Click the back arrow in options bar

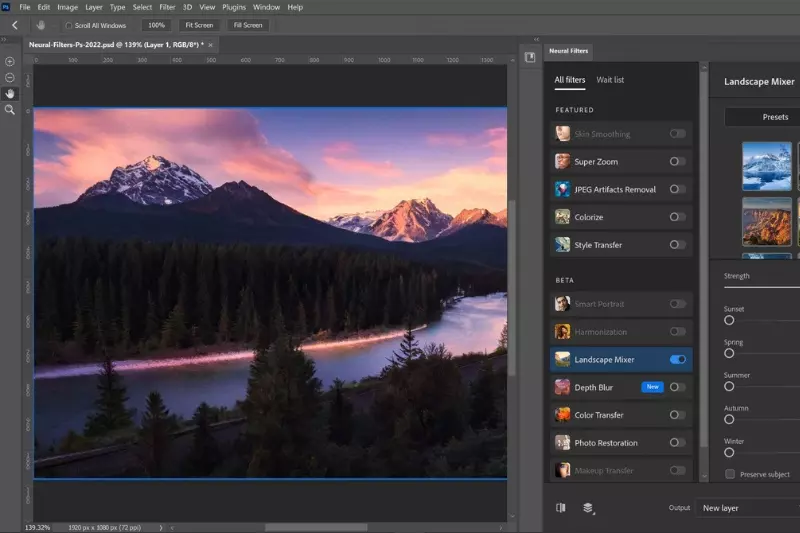pos(14,25)
